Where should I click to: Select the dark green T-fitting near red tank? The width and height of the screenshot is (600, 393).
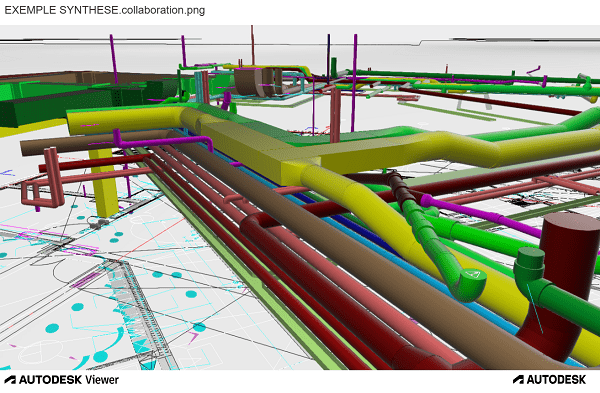pos(530,268)
